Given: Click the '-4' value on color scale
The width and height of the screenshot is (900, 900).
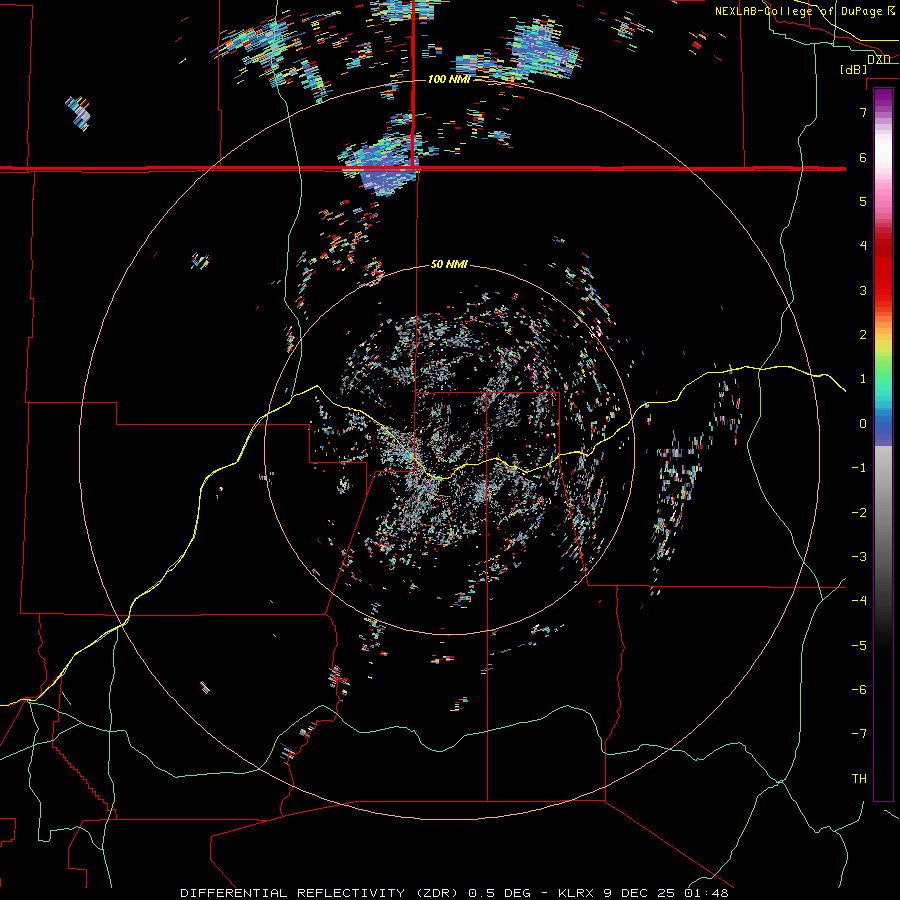Looking at the screenshot, I should point(859,600).
